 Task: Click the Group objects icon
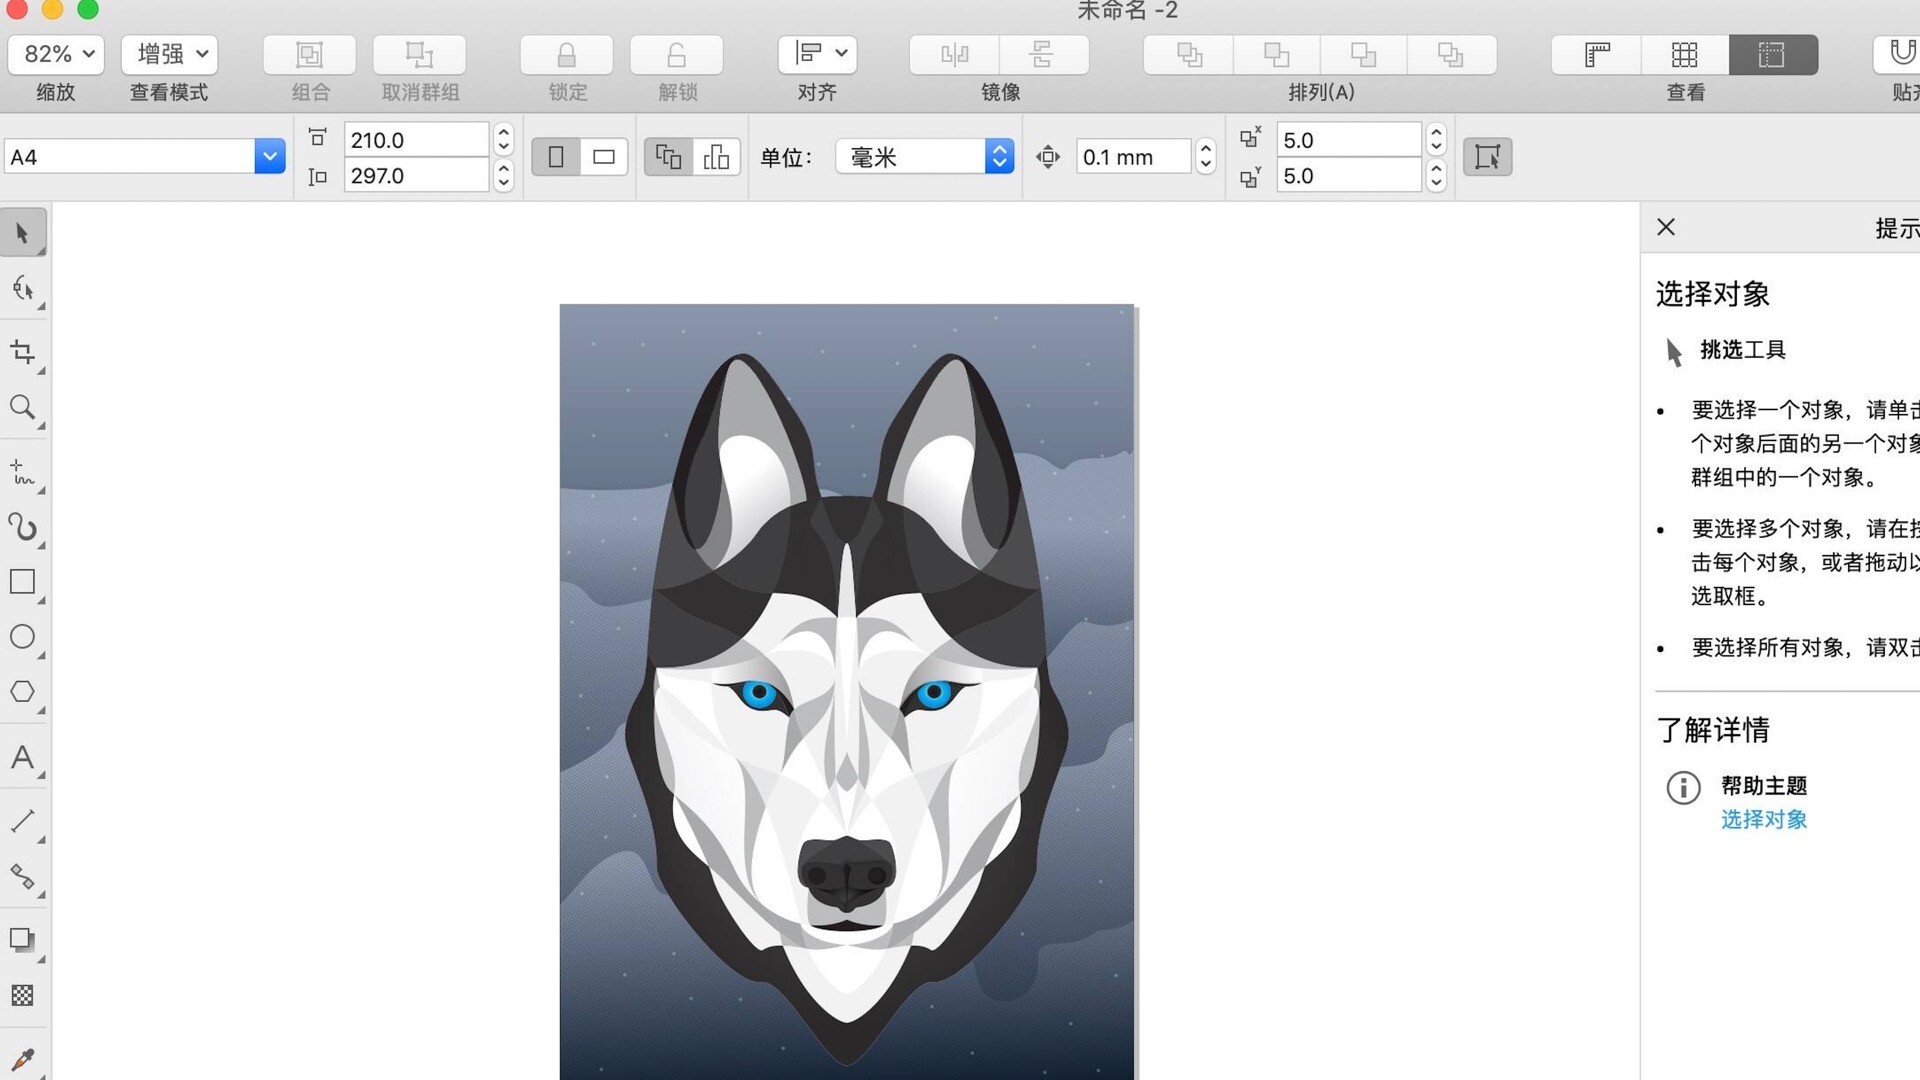click(309, 54)
